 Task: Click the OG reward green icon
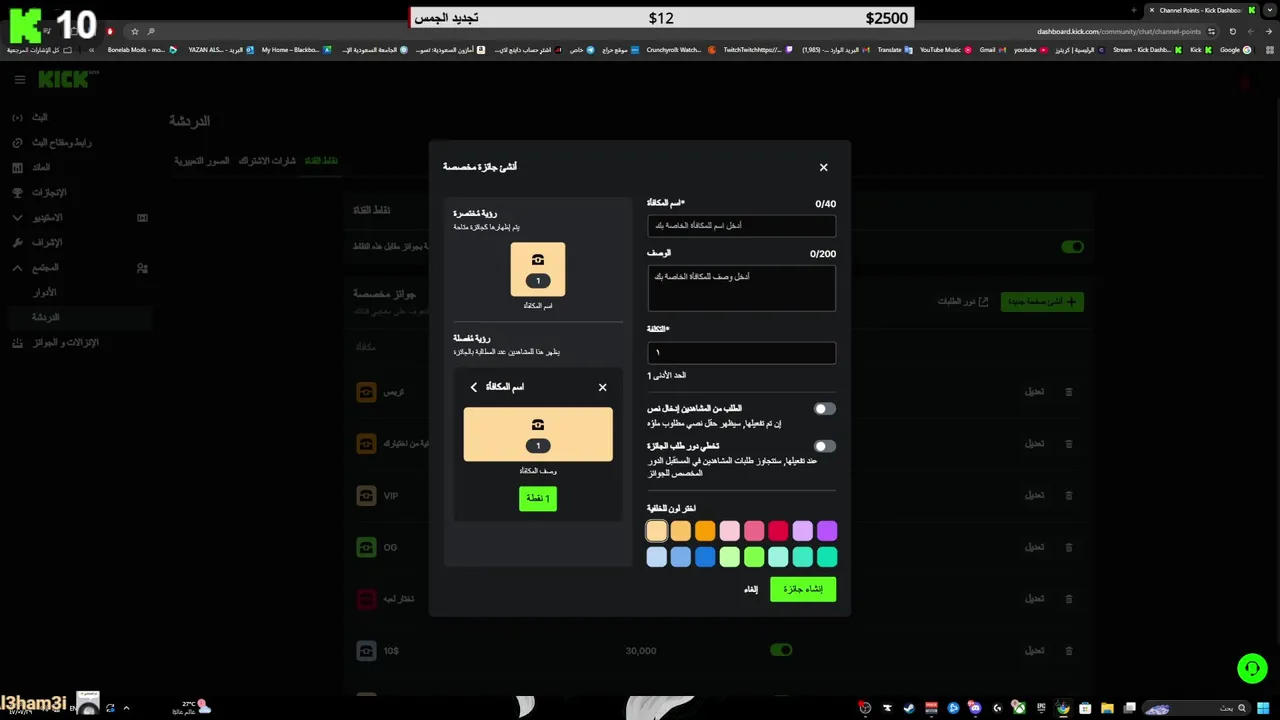click(366, 547)
